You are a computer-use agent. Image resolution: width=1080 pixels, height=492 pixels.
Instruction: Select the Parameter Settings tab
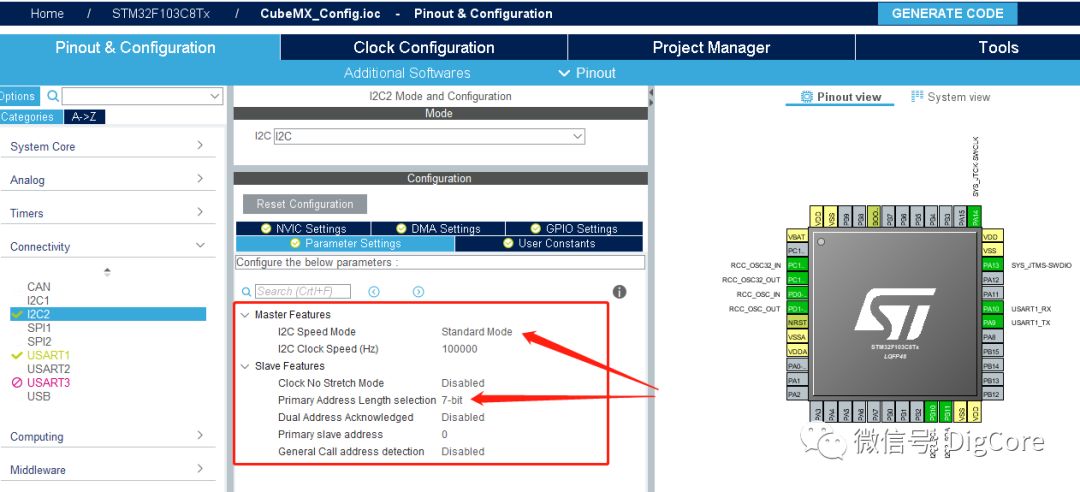coord(345,243)
